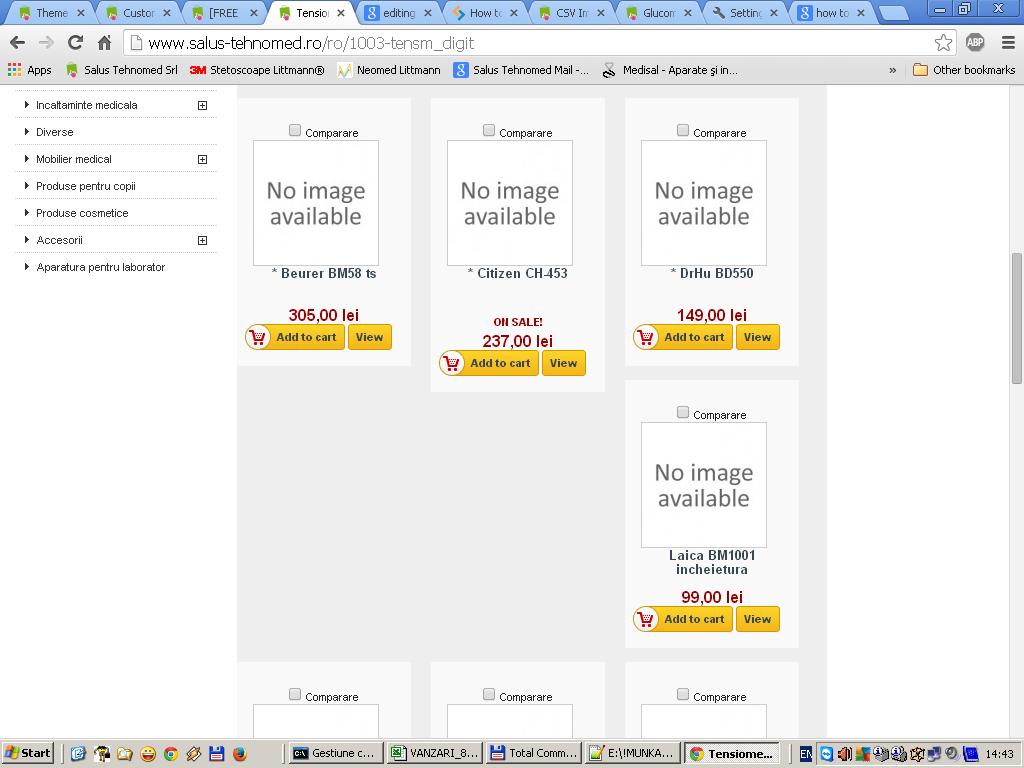Add Beurer BM58 ts to cart
Screen dimensions: 1024x768
click(295, 337)
